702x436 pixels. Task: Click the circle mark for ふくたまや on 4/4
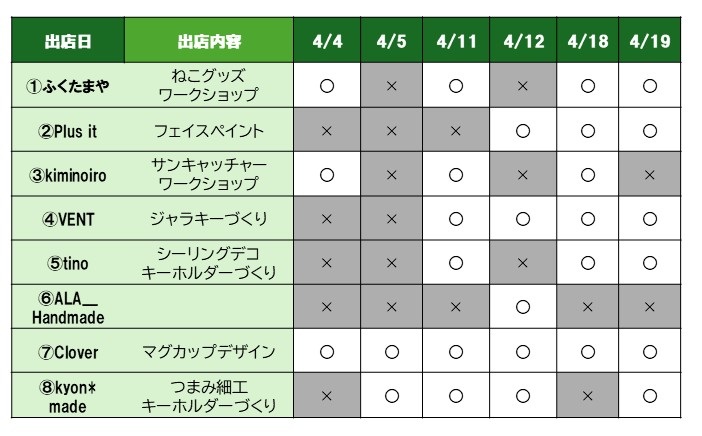[x=326, y=86]
